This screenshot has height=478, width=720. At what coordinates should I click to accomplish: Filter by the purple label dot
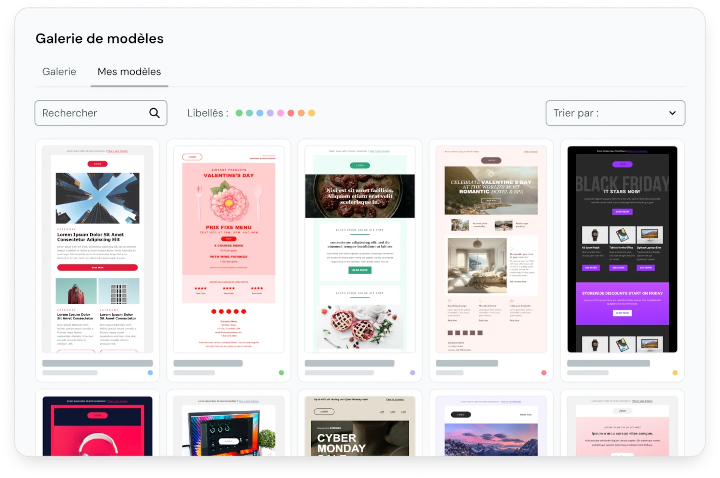tap(270, 113)
